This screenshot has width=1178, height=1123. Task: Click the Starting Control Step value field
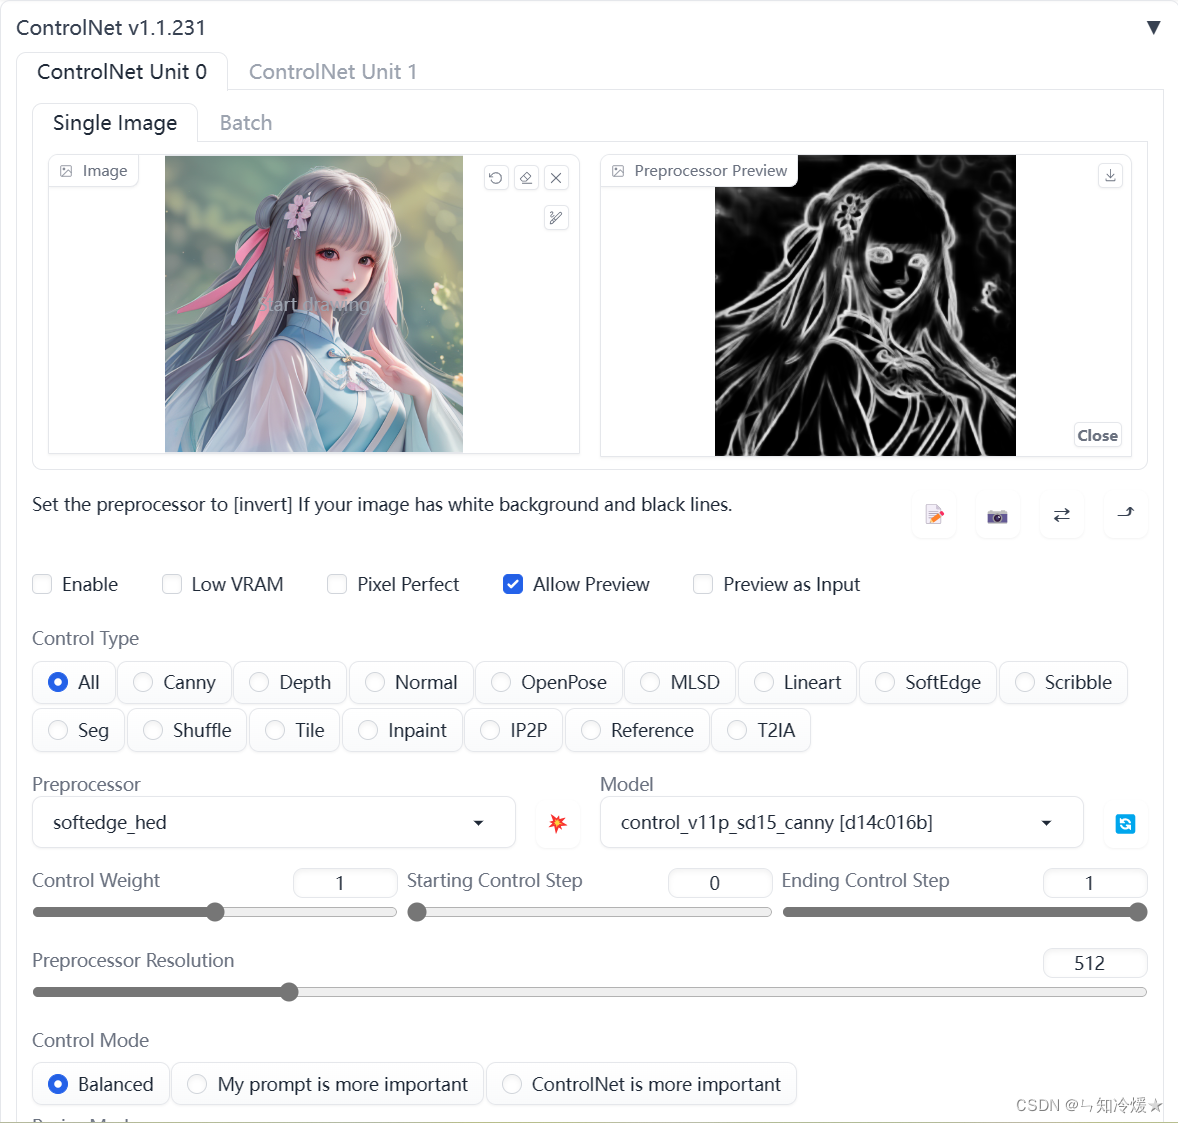point(720,883)
